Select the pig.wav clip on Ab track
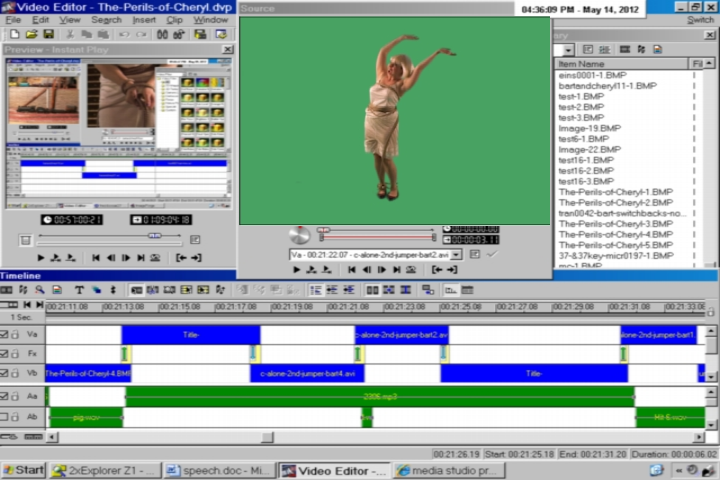 click(86, 418)
